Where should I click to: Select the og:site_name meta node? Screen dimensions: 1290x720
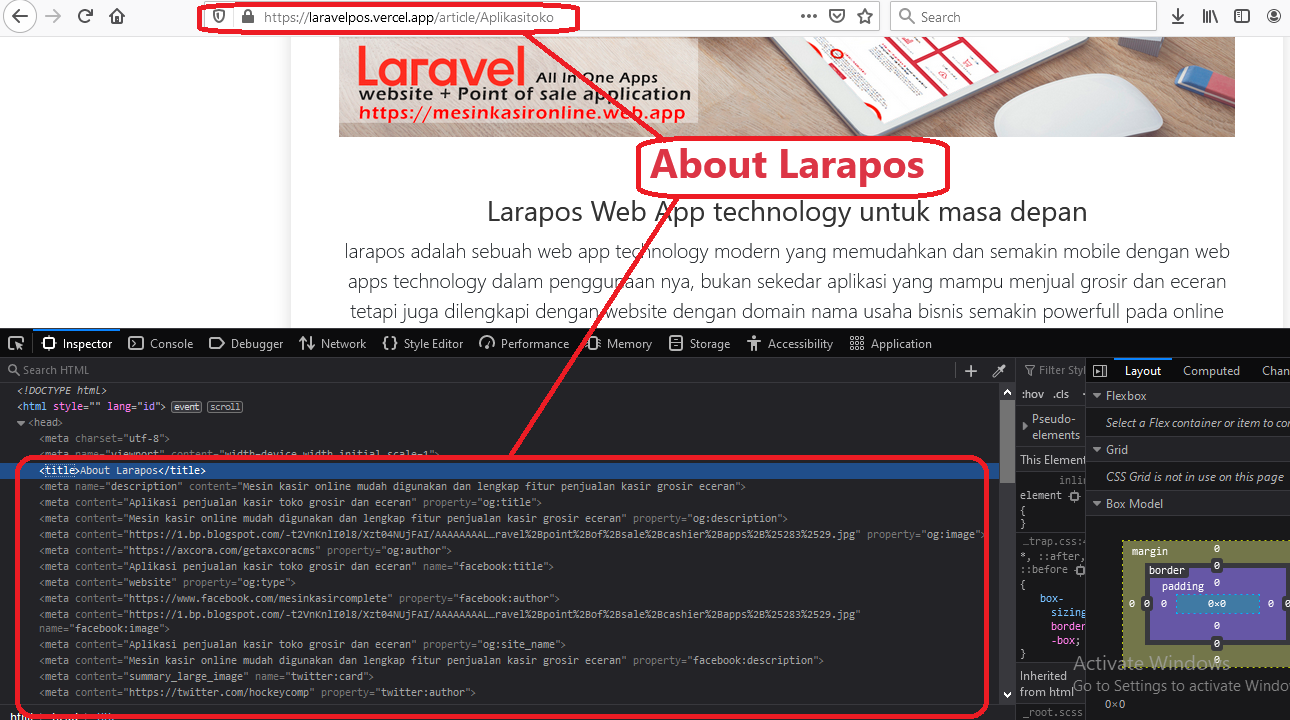[303, 644]
